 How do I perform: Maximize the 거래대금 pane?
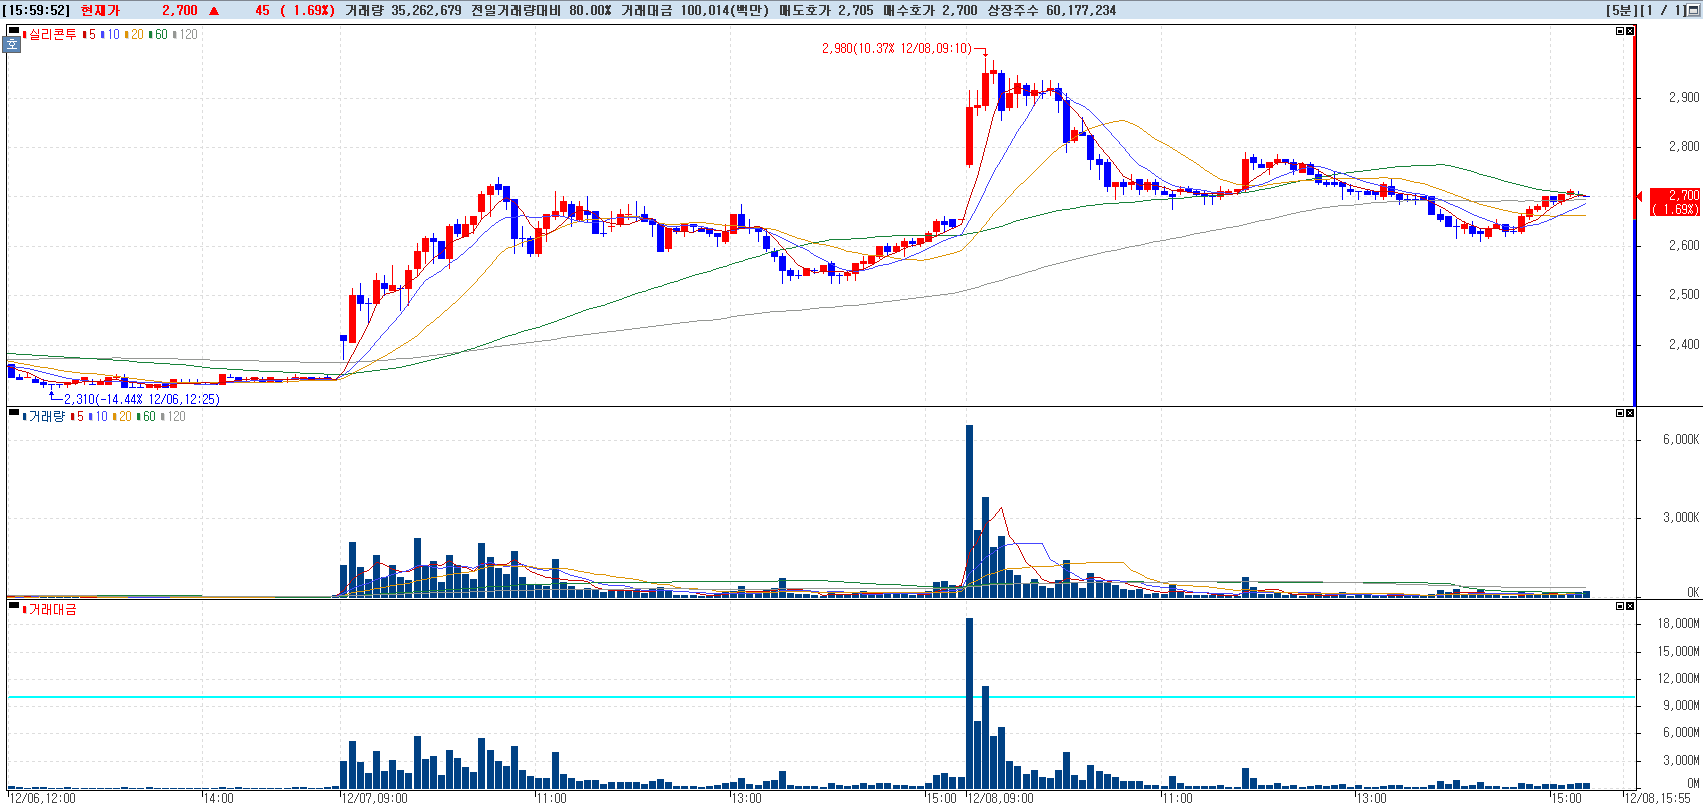point(1620,606)
